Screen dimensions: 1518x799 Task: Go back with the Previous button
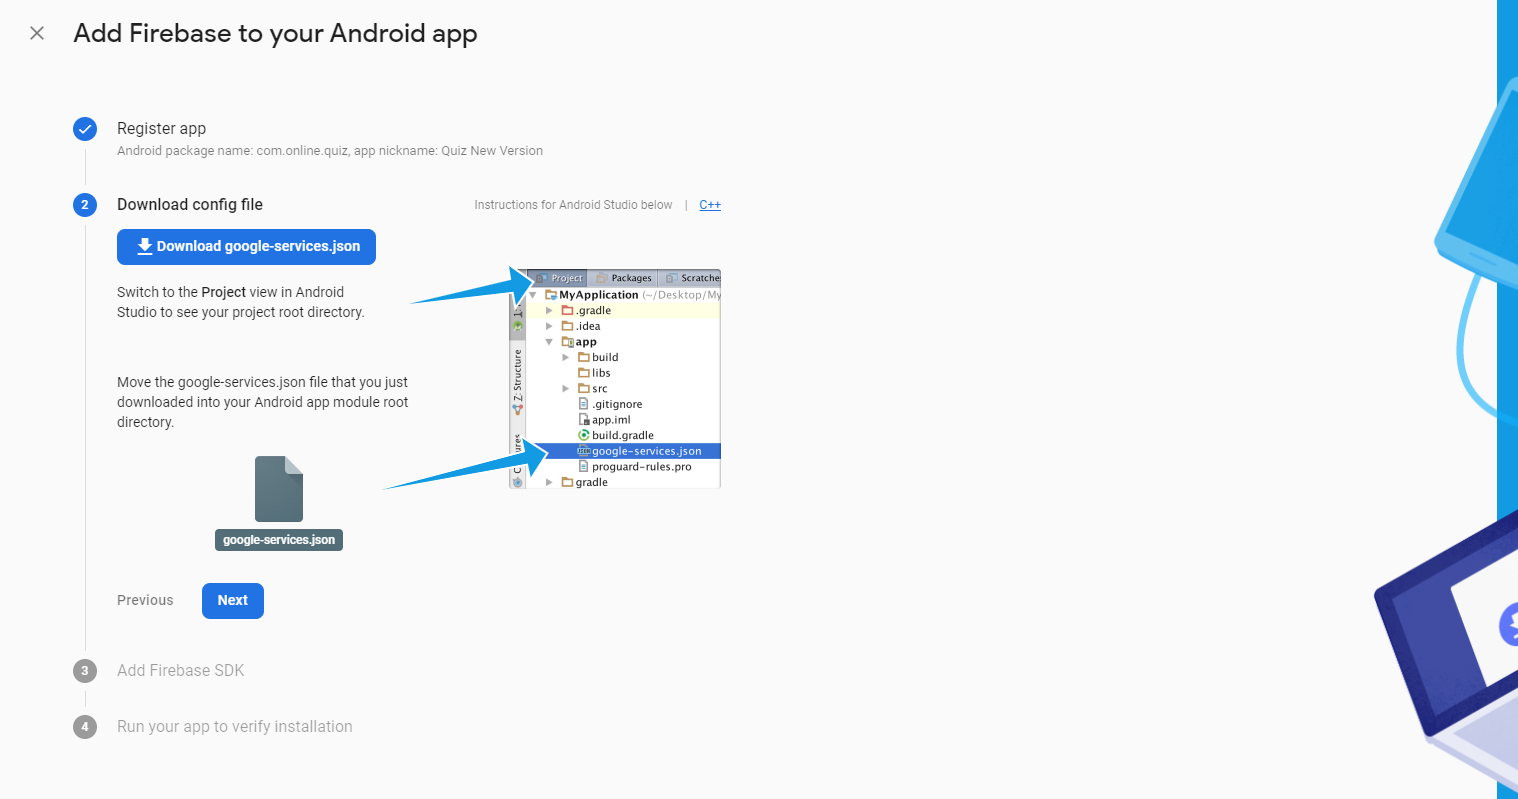[145, 601]
